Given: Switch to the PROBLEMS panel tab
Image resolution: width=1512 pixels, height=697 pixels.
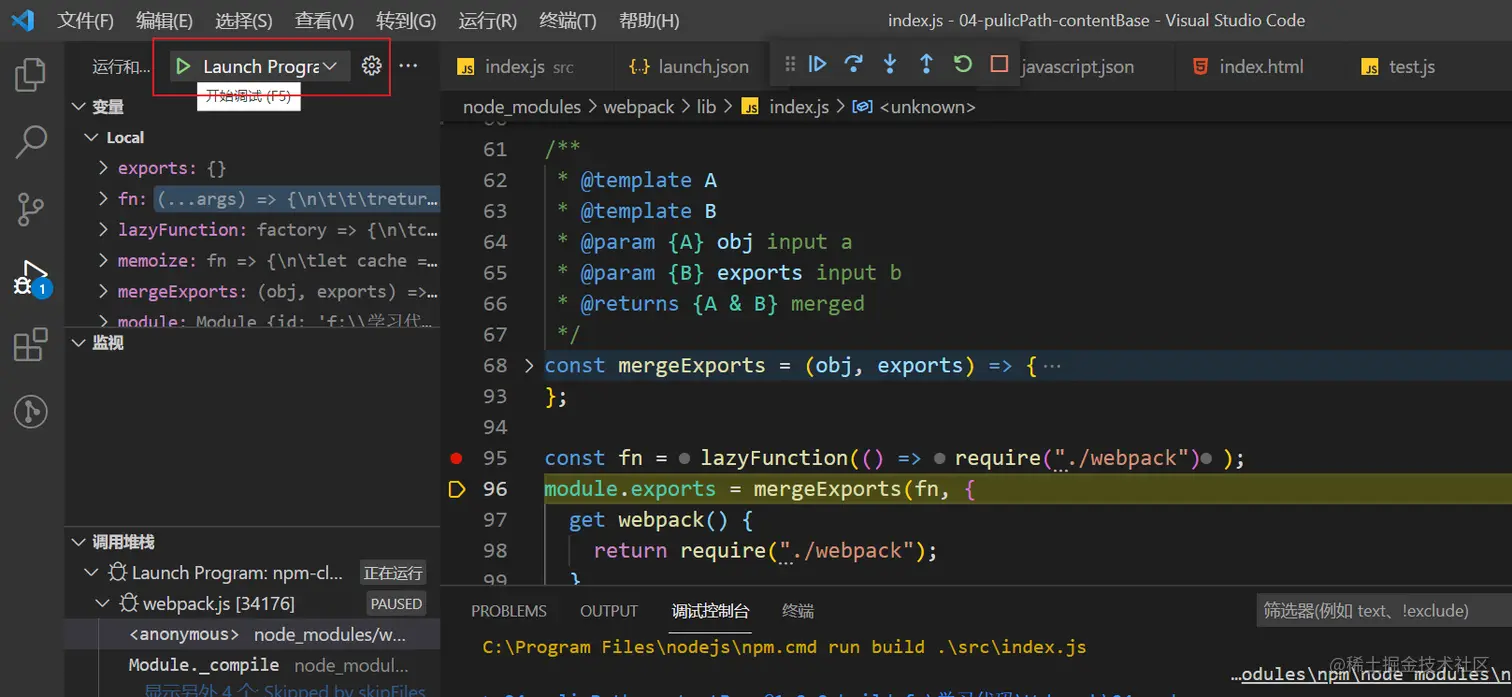Looking at the screenshot, I should tap(509, 611).
